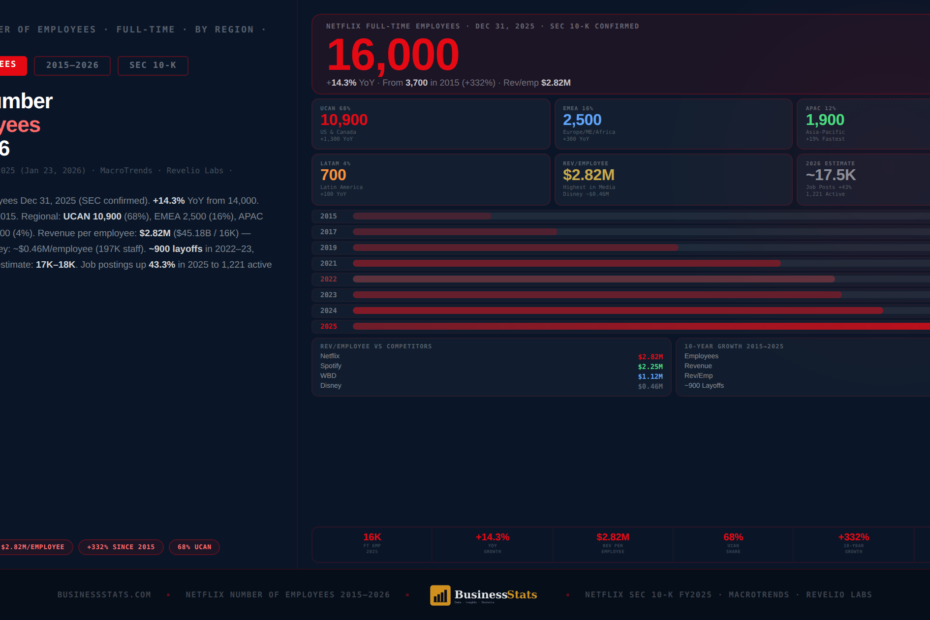Image resolution: width=930 pixels, height=620 pixels.
Task: Click the 68% UCAN pill badge
Action: pos(195,547)
